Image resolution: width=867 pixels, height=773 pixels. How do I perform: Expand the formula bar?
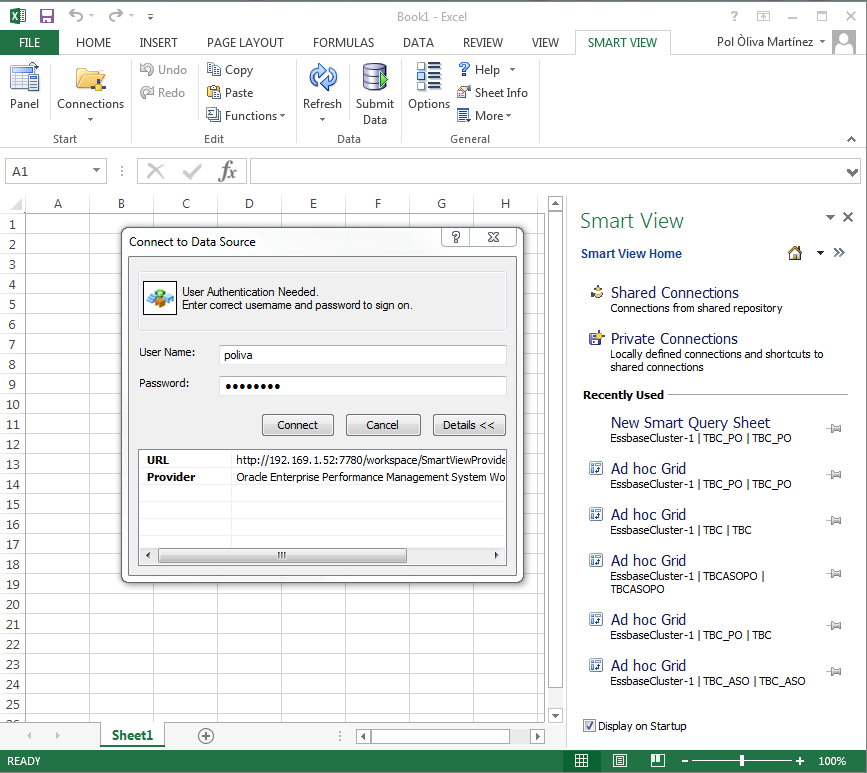click(852, 173)
